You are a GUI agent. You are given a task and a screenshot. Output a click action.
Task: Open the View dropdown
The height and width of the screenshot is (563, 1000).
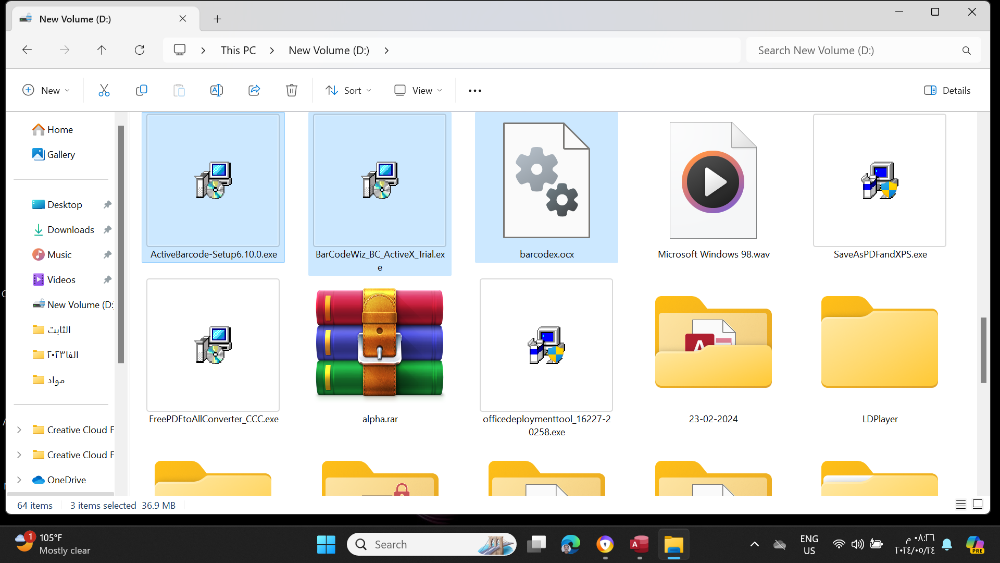[x=418, y=91]
